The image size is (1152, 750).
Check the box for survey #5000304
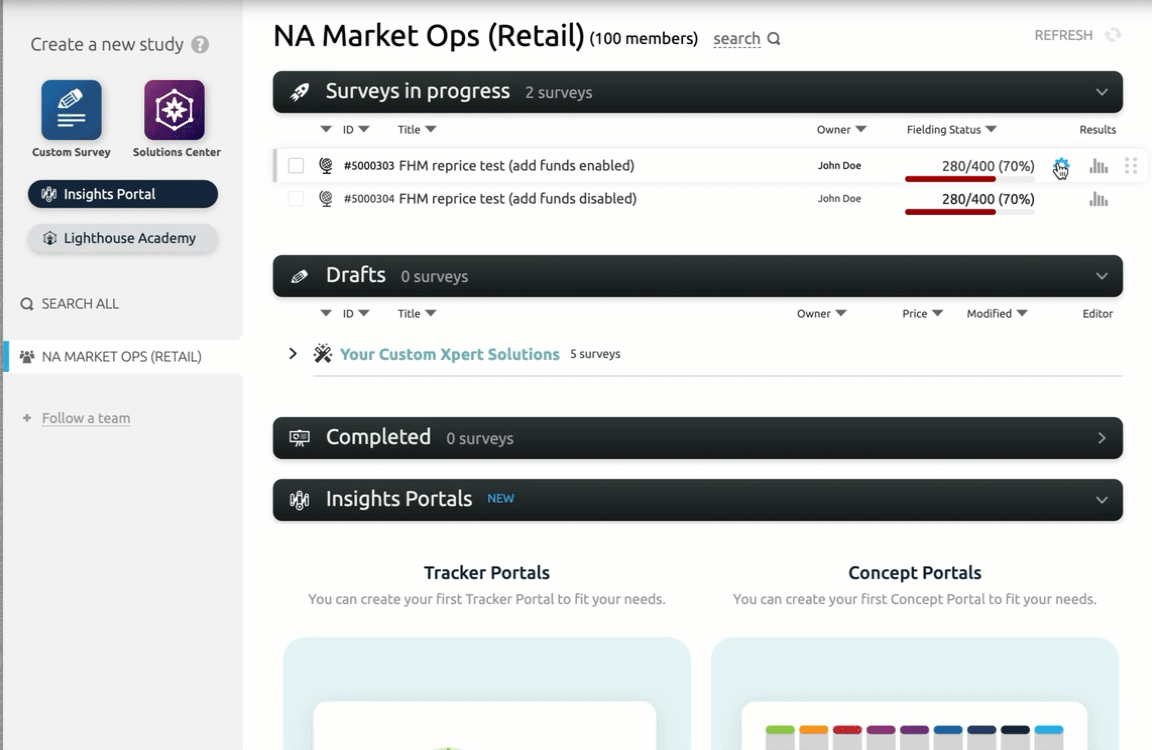[x=296, y=199]
